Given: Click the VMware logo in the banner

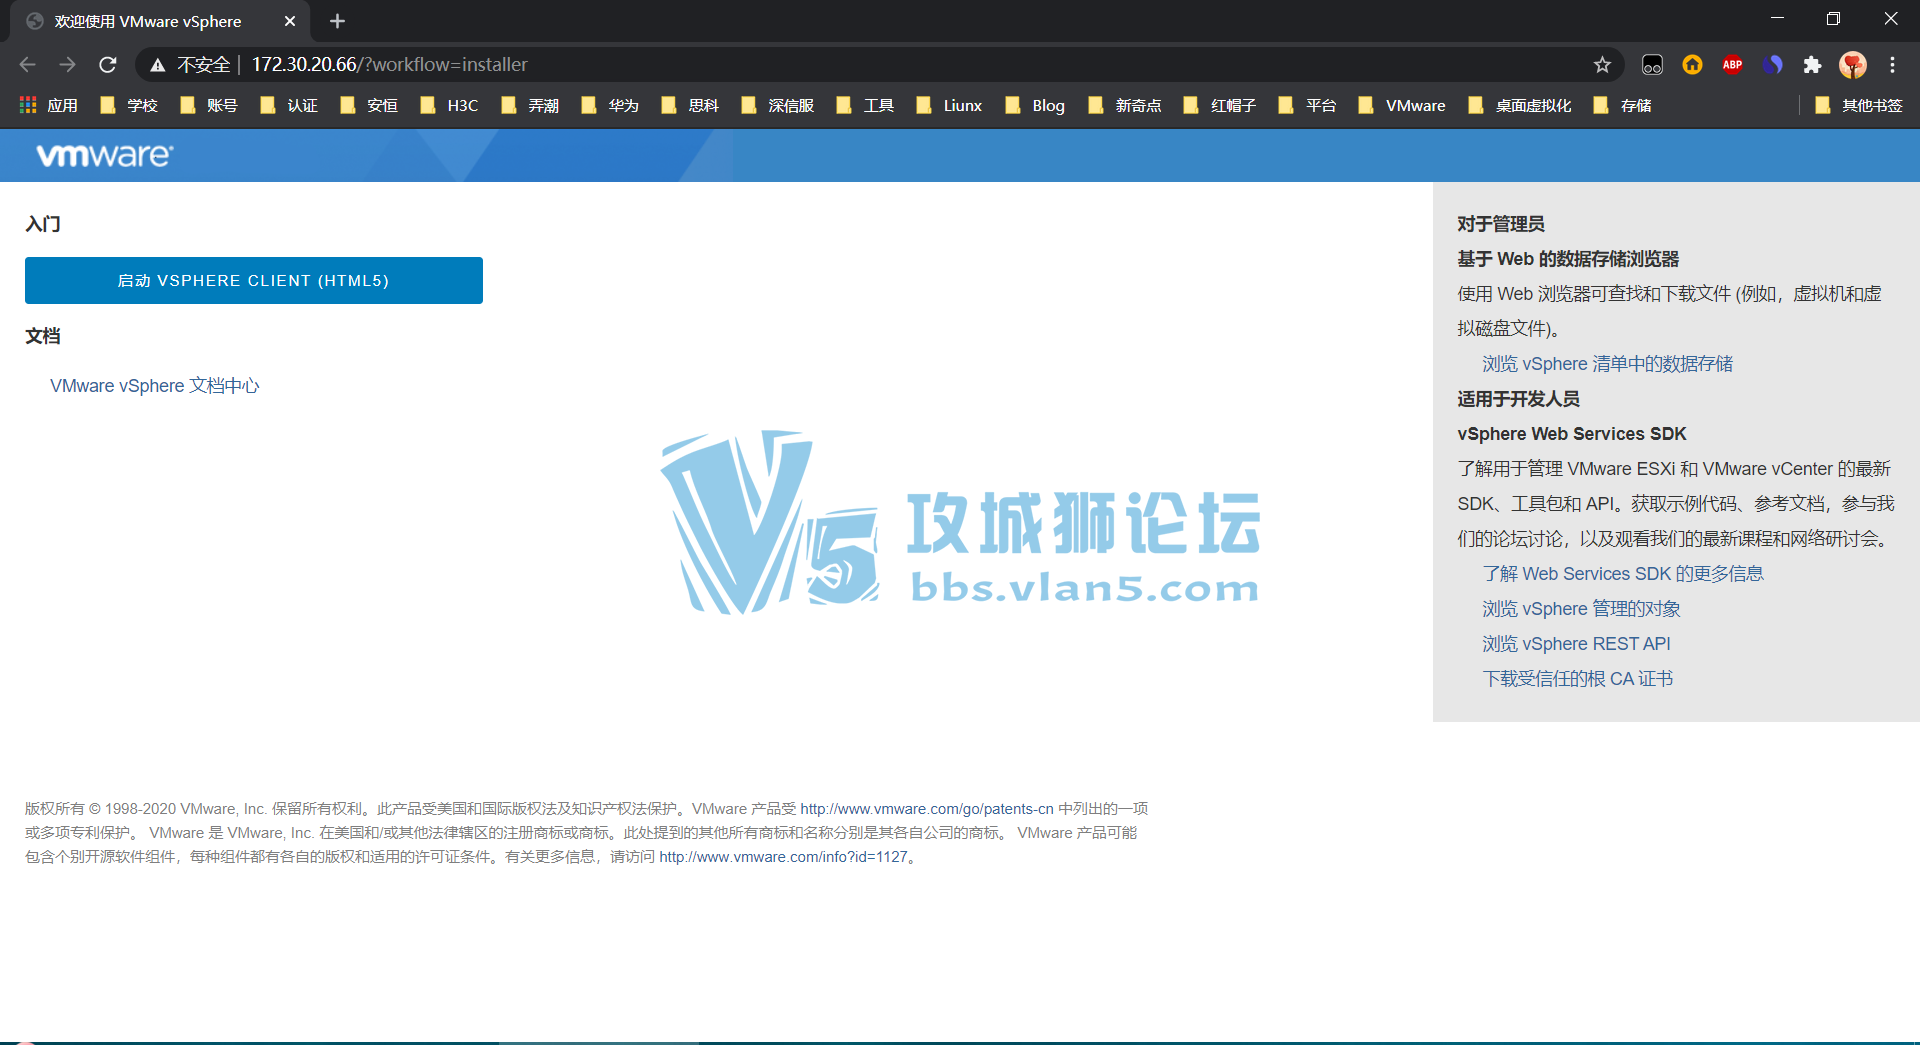Looking at the screenshot, I should pyautogui.click(x=103, y=155).
